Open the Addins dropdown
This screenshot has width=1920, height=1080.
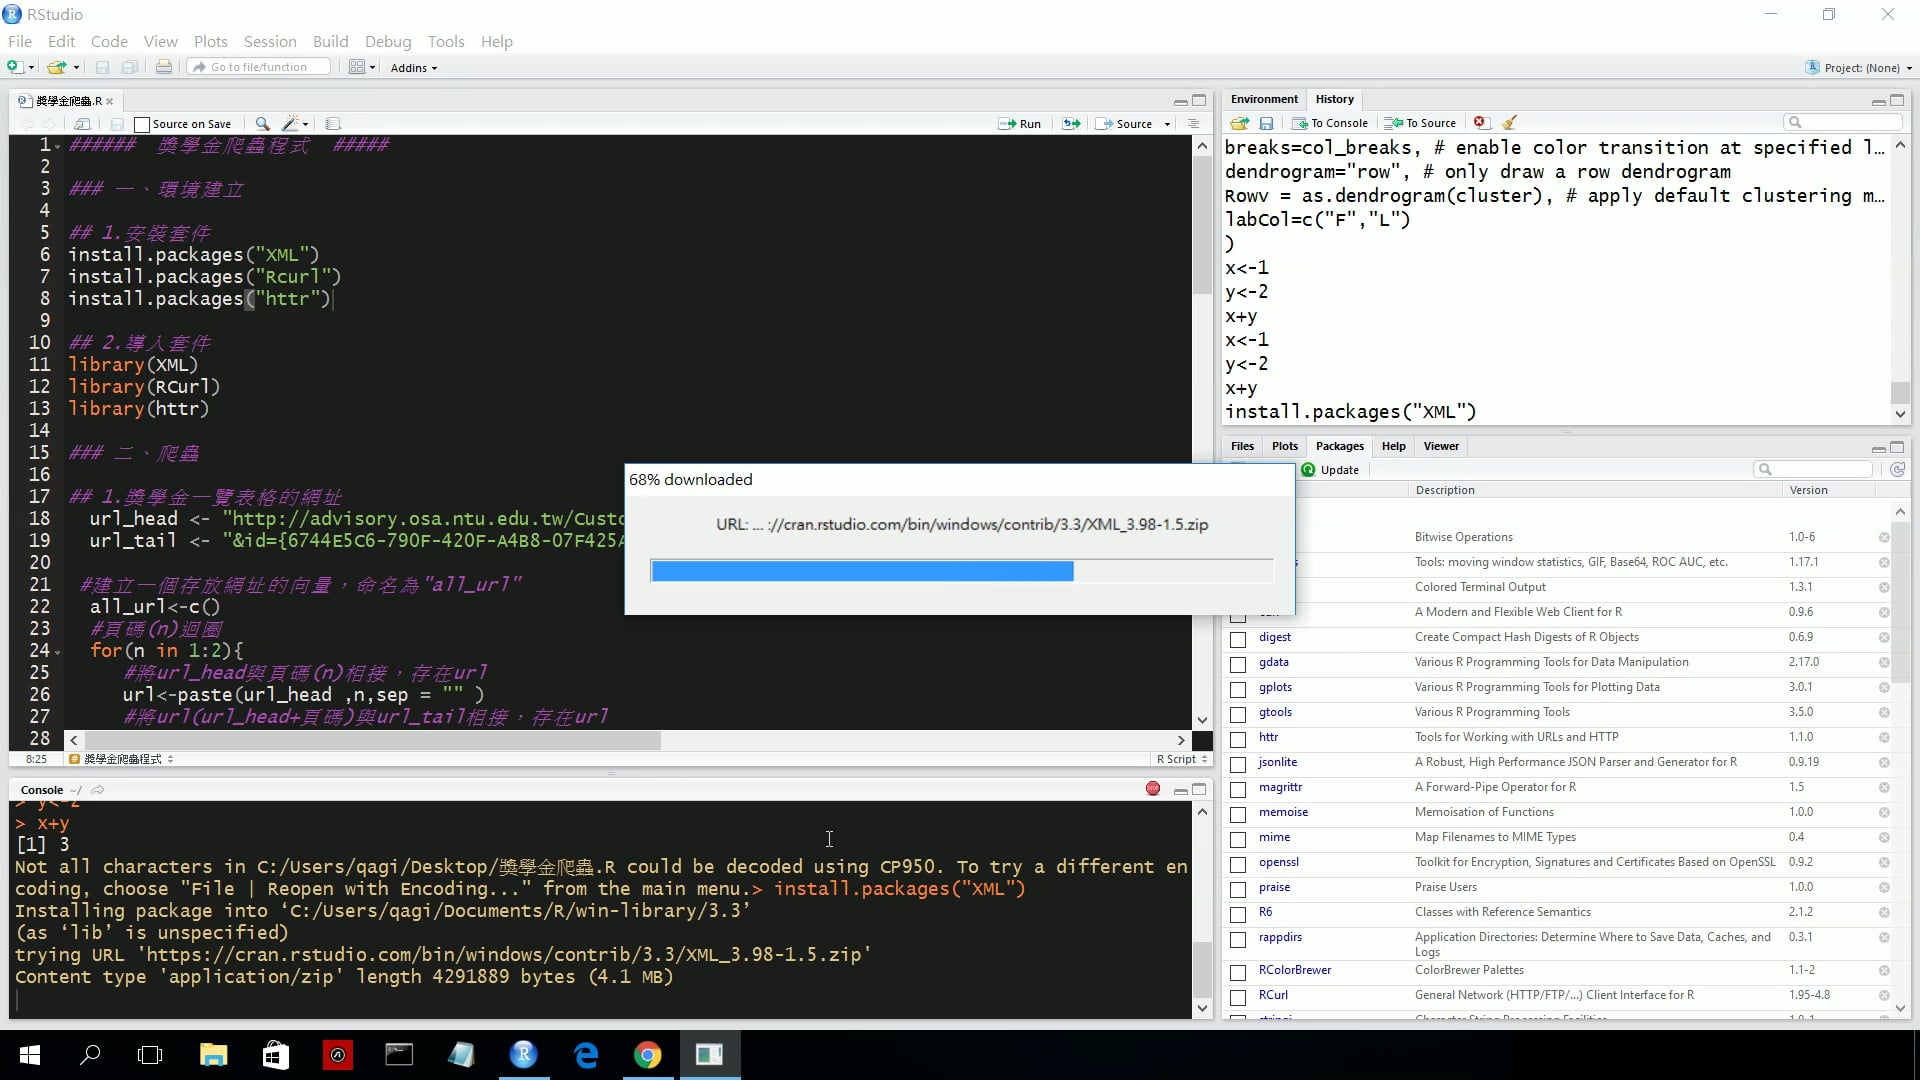tap(414, 68)
